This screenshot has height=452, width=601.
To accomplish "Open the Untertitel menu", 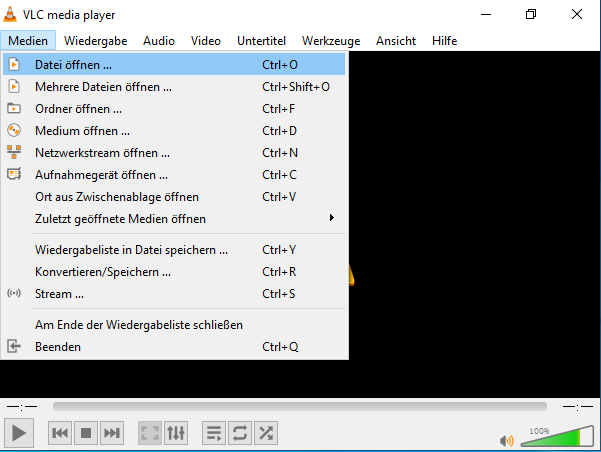I will pyautogui.click(x=261, y=41).
